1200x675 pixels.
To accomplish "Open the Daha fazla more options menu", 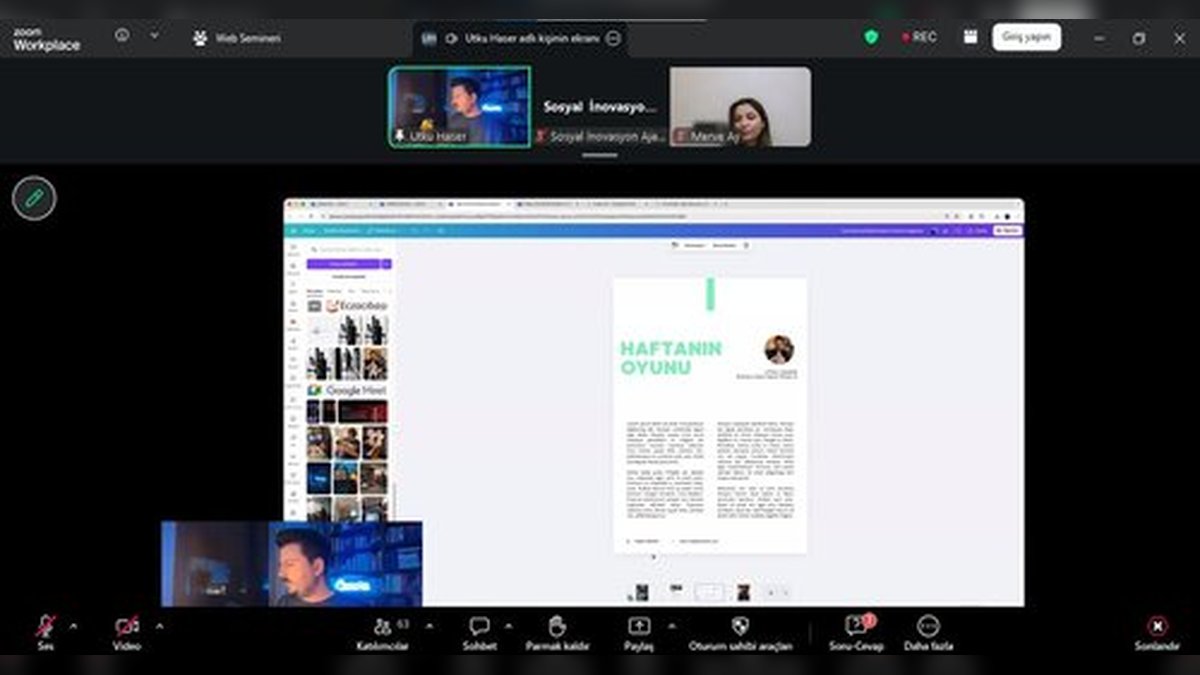I will pos(928,628).
